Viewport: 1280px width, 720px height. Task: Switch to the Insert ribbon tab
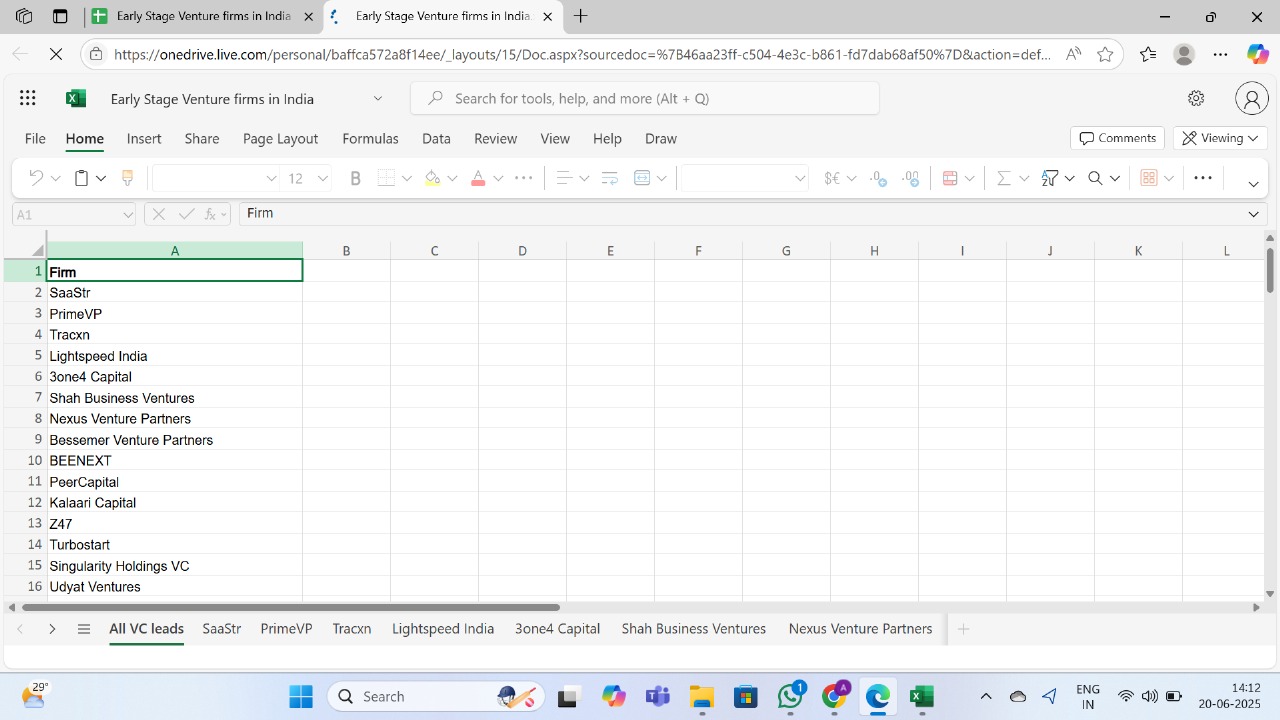144,138
